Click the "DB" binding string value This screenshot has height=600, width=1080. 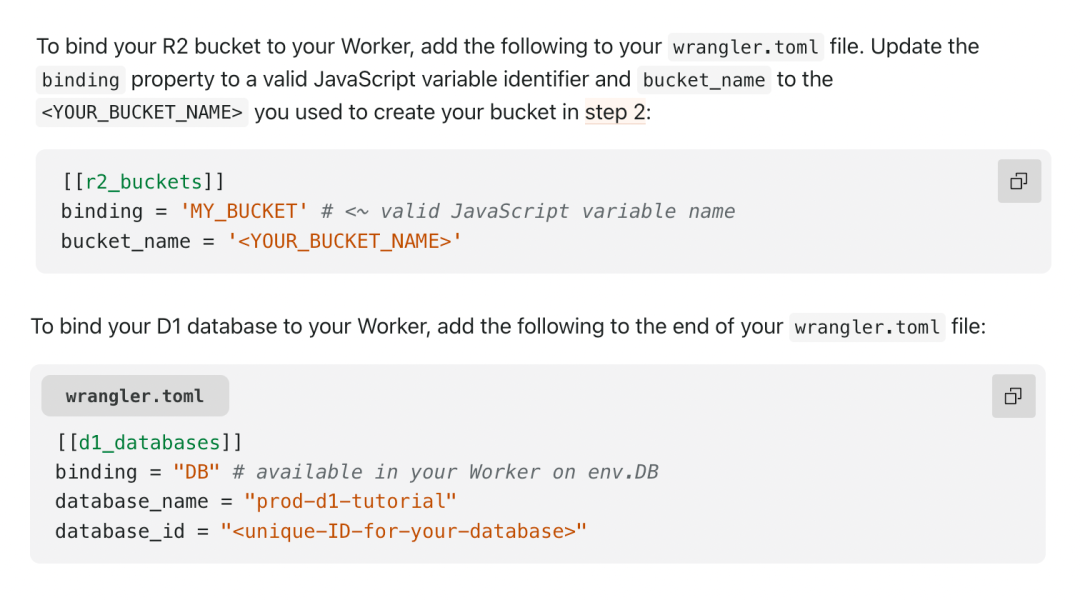click(196, 472)
